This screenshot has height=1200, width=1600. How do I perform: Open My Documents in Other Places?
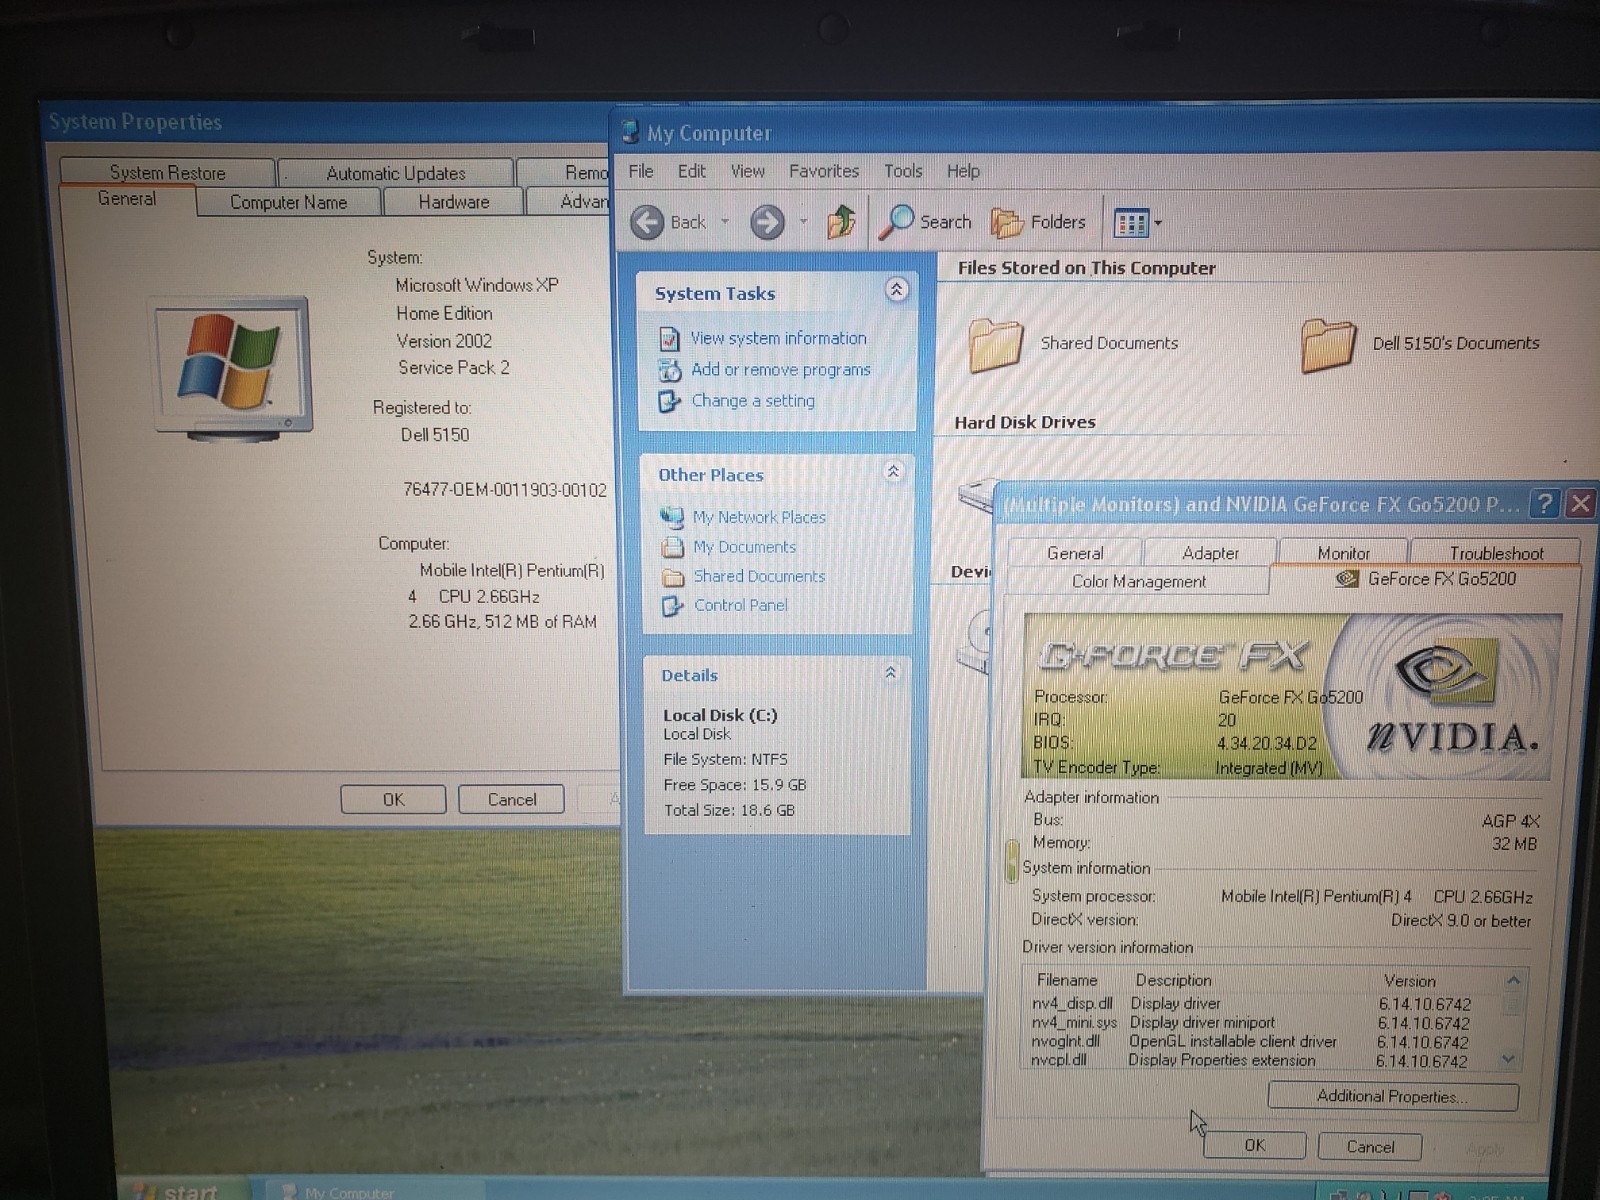(745, 547)
